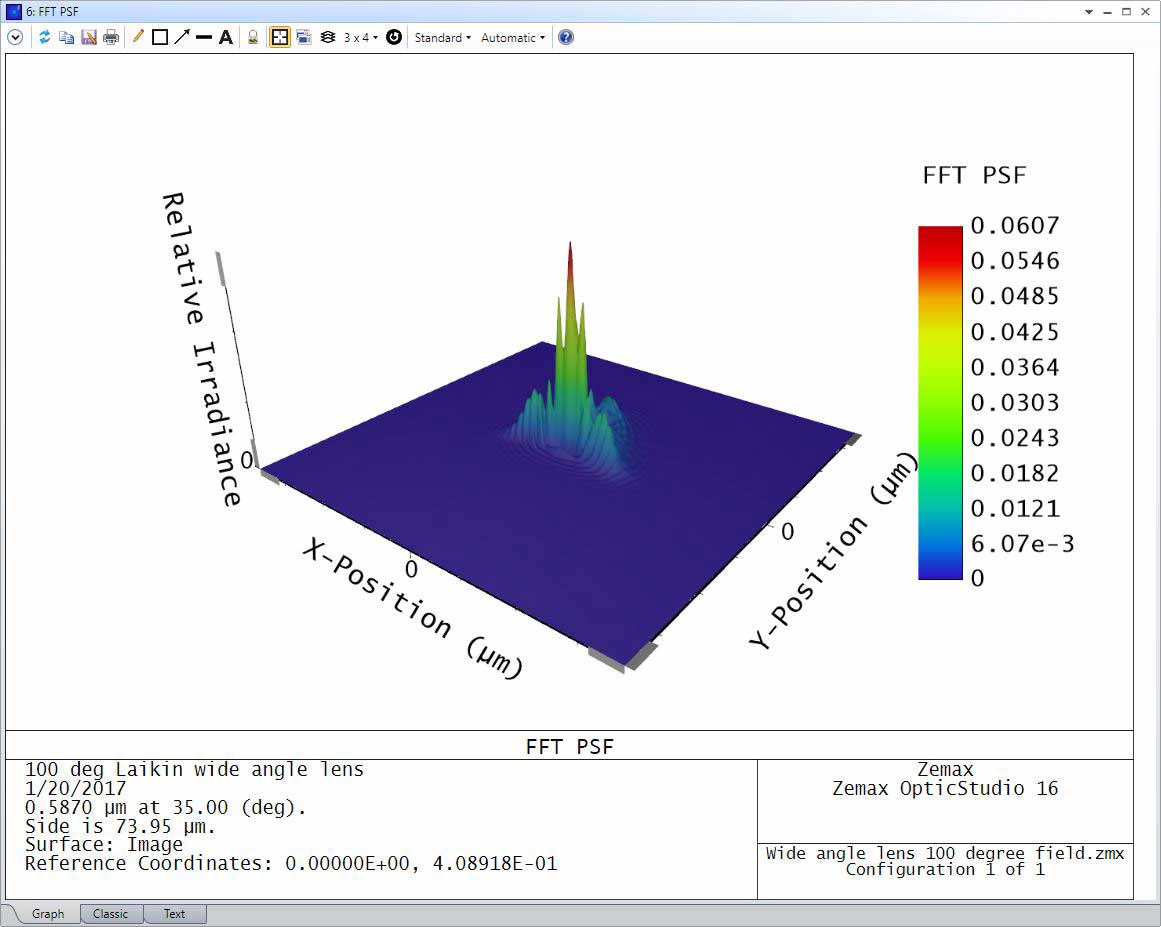Switch to the Graph tab
The height and width of the screenshot is (927, 1161).
[48, 914]
